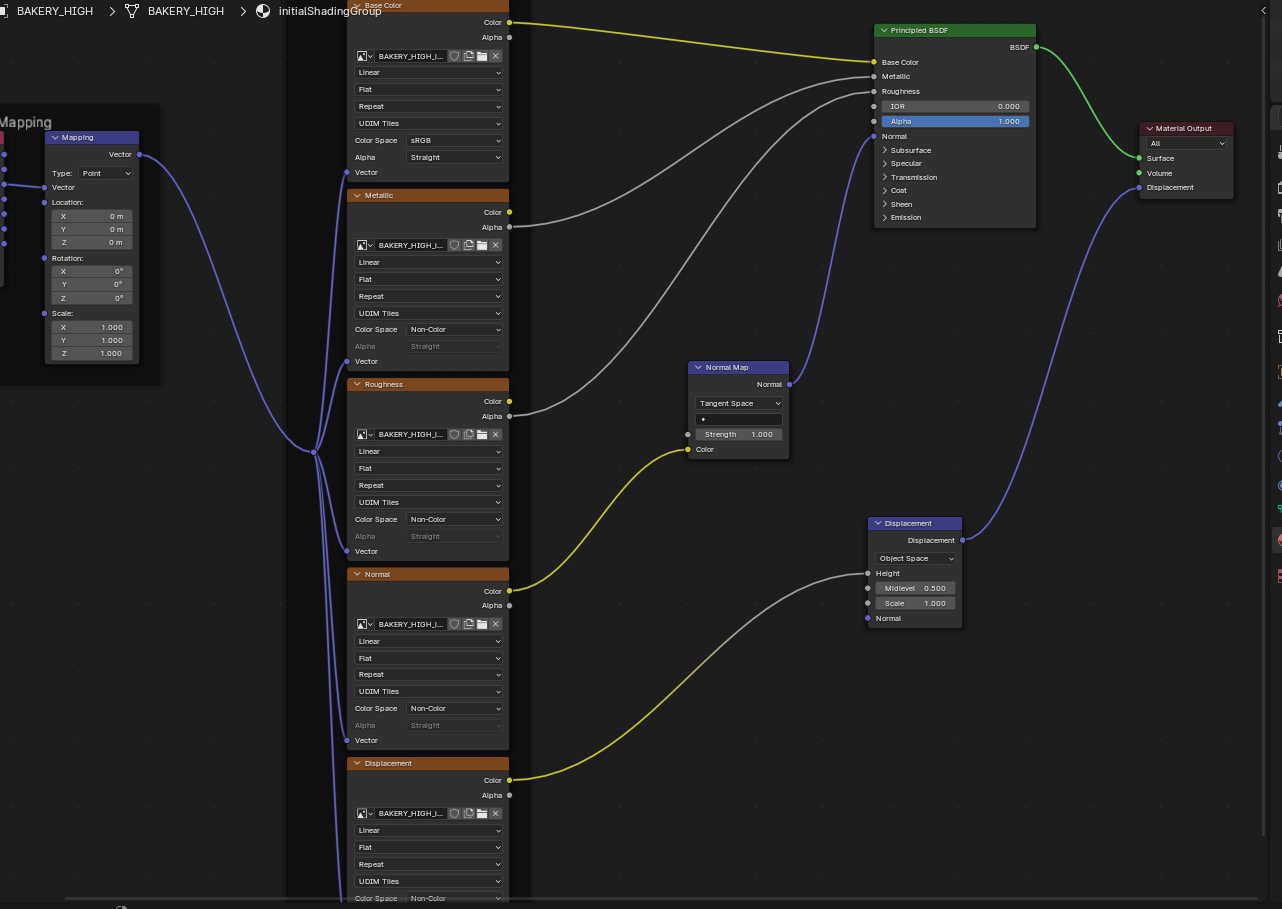Open Linear interpolation dropdown in Metallic node
The image size is (1282, 909).
pos(429,262)
